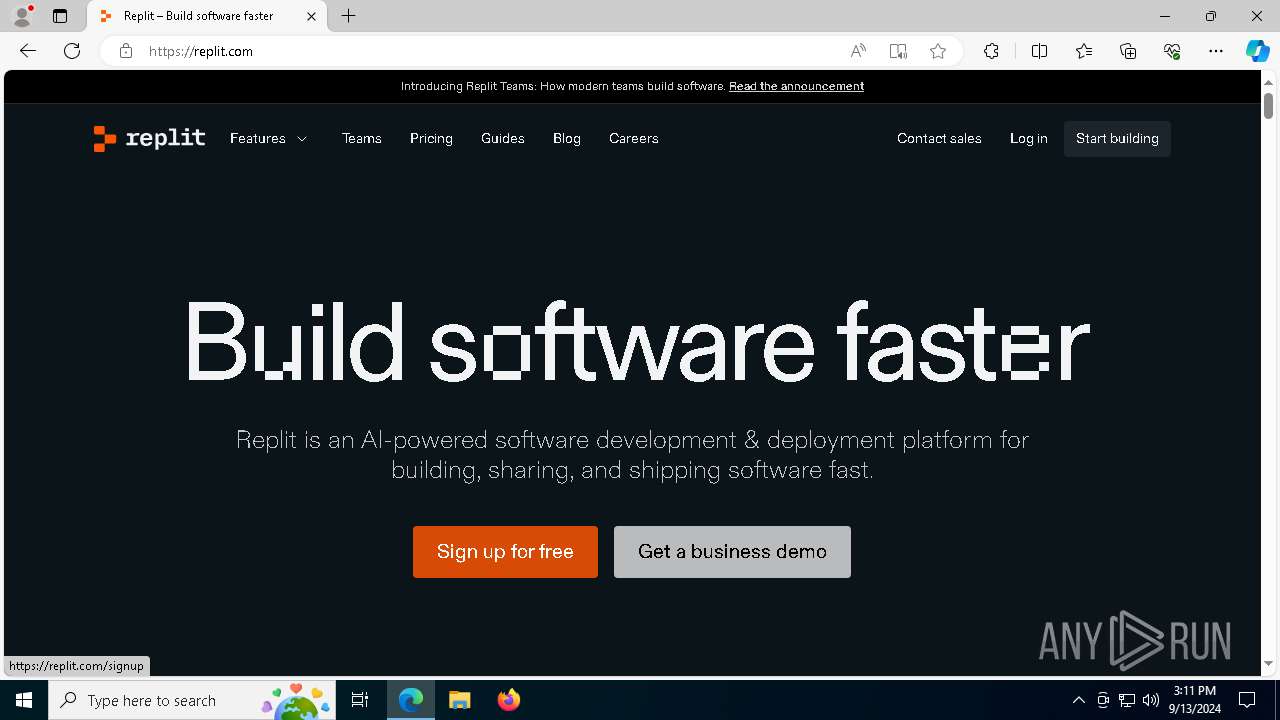Go to the Blog
Viewport: 1280px width, 720px height.
[566, 138]
